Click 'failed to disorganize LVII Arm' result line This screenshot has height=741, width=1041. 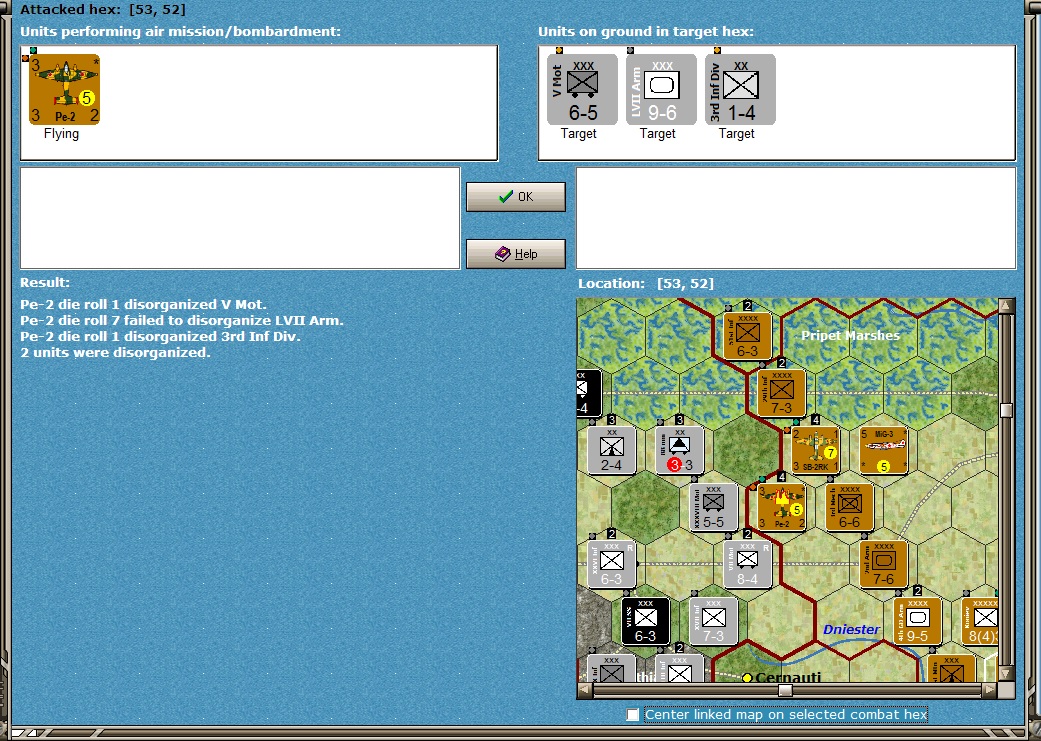(x=182, y=321)
